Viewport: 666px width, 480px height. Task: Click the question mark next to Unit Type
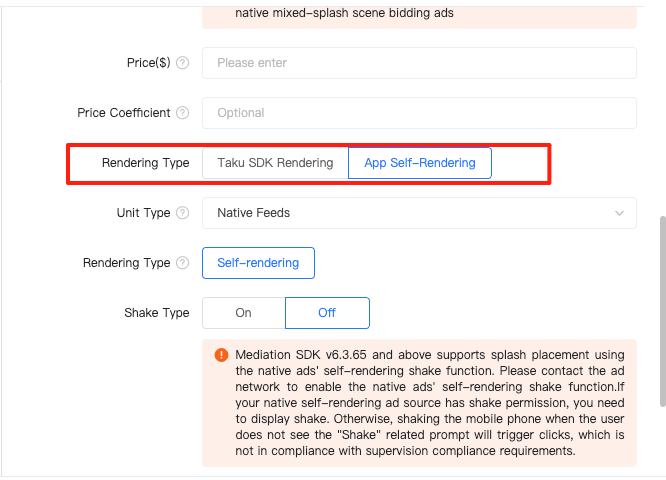[183, 213]
